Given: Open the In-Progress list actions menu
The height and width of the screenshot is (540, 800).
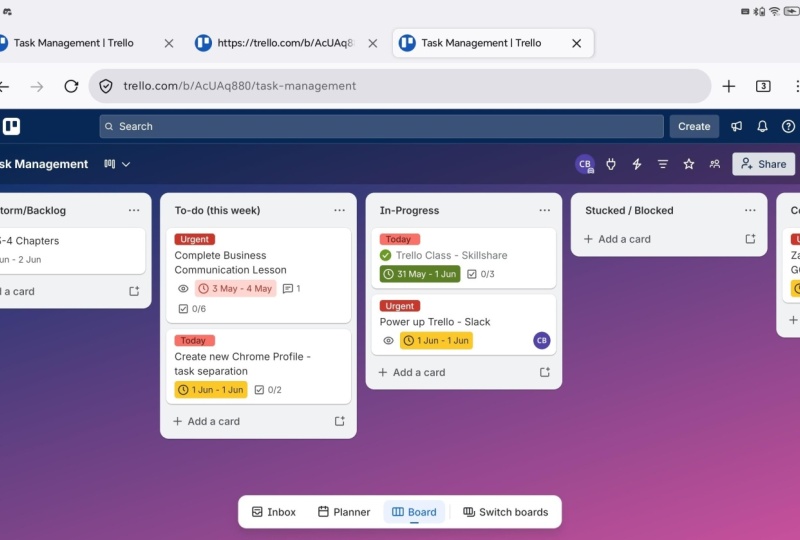Looking at the screenshot, I should coord(545,210).
